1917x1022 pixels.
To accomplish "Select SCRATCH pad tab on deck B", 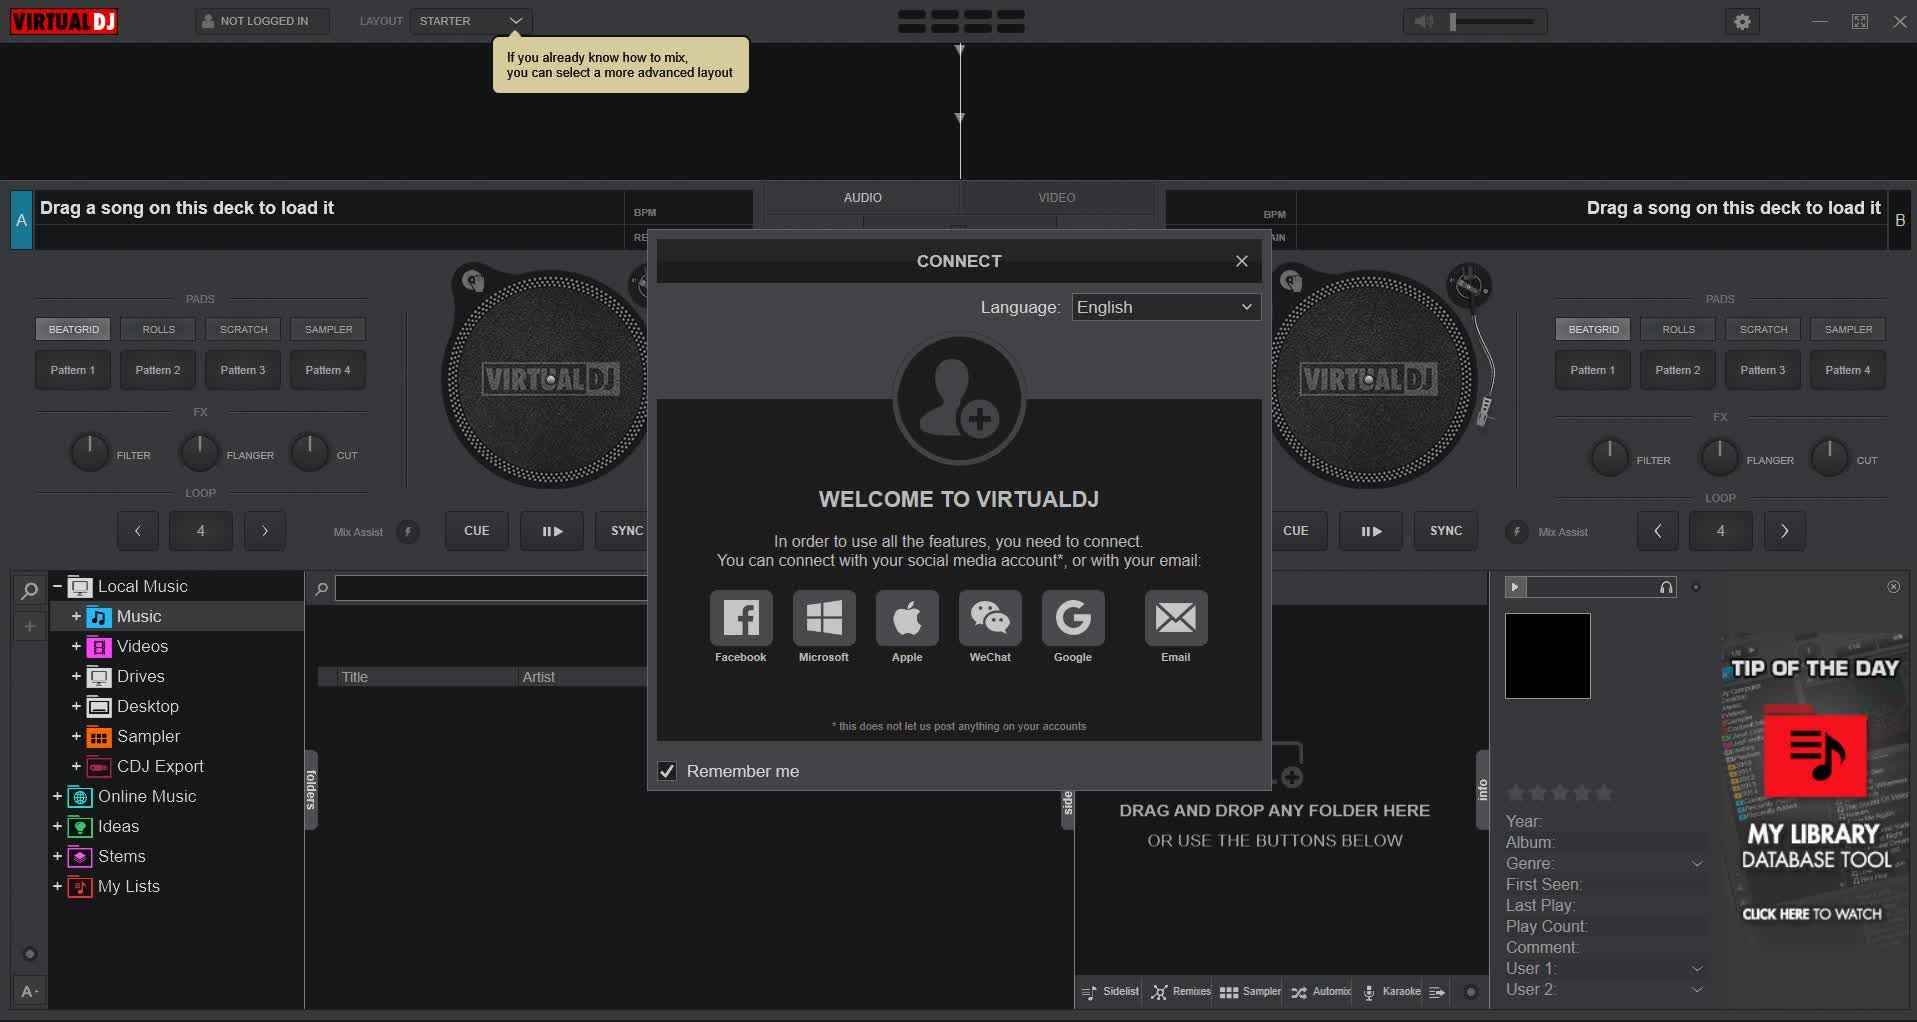I will pyautogui.click(x=1763, y=330).
